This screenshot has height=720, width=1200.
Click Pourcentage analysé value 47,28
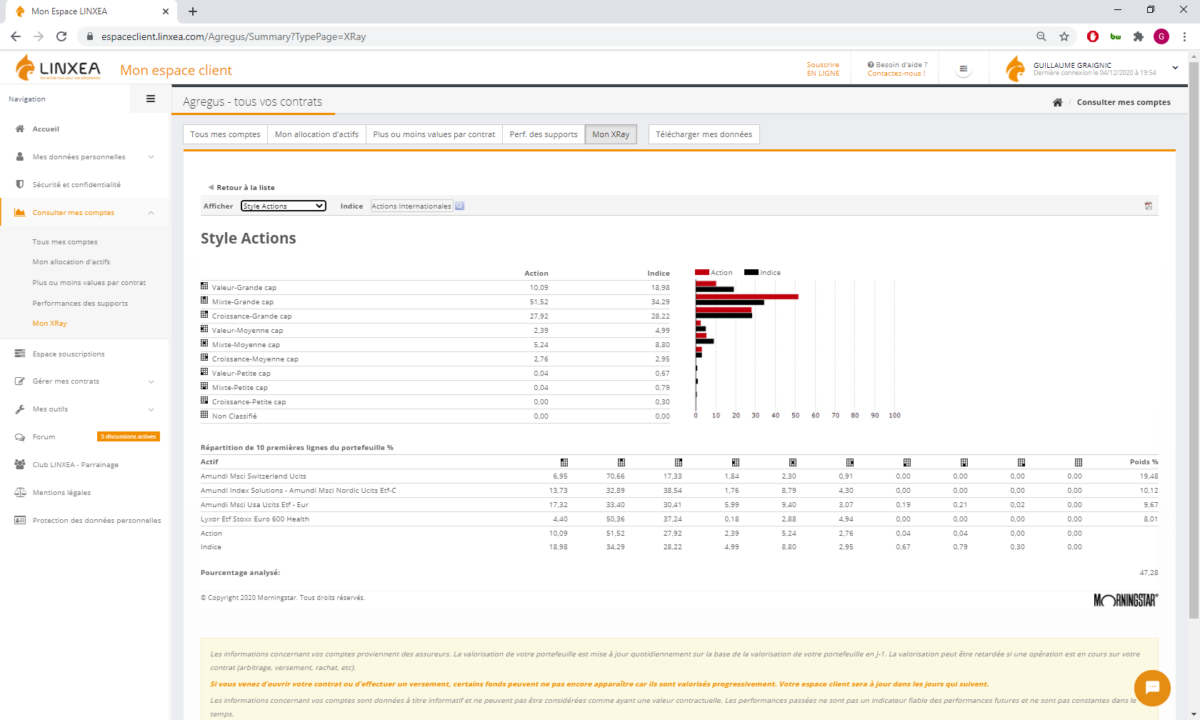coord(1149,573)
